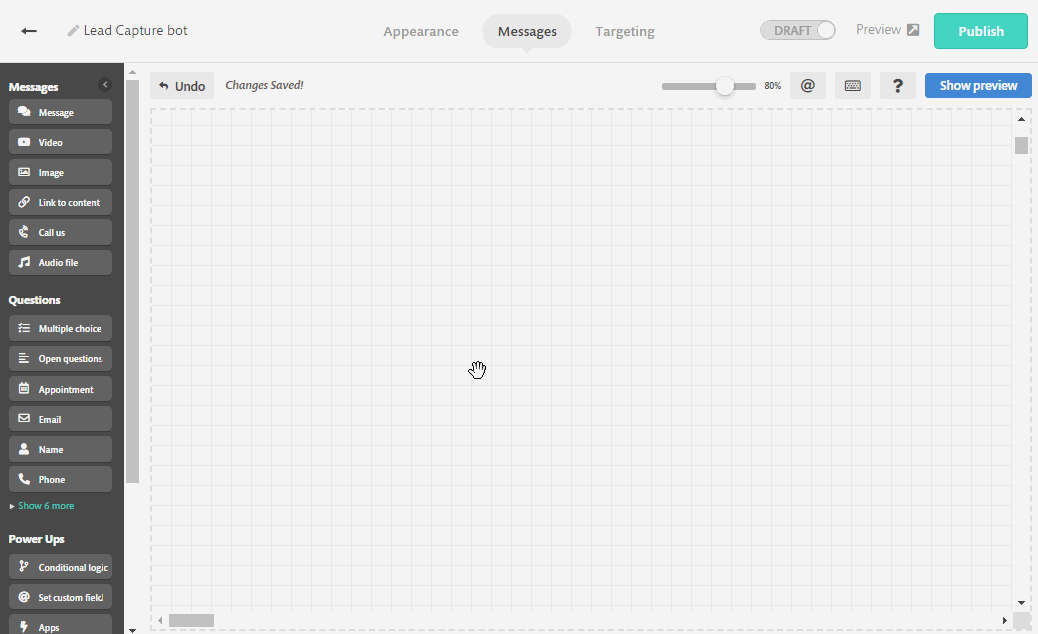Click the 80% zoom value

click(x=773, y=86)
